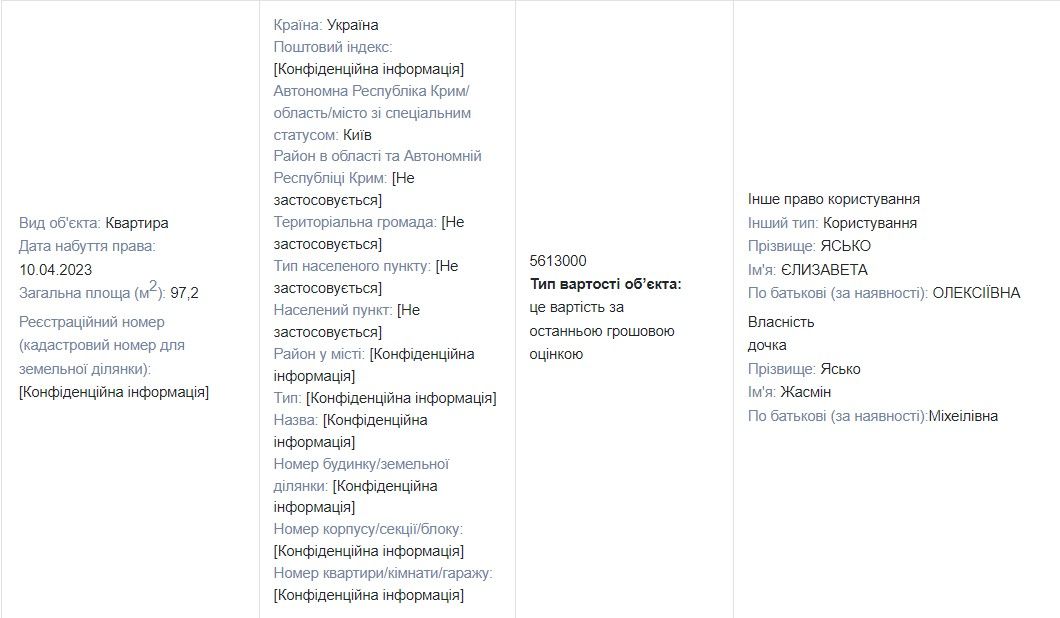This screenshot has height=618, width=1060.
Task: Click the city value "Київ"
Action: pos(357,134)
